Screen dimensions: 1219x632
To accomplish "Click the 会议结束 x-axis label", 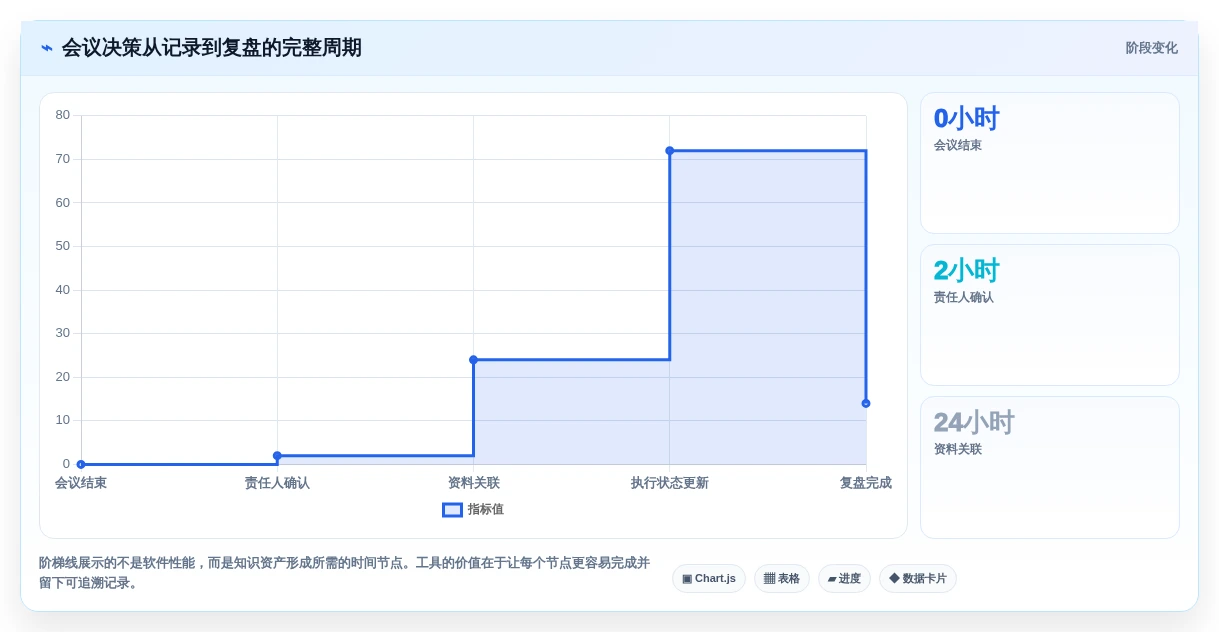I will (81, 483).
